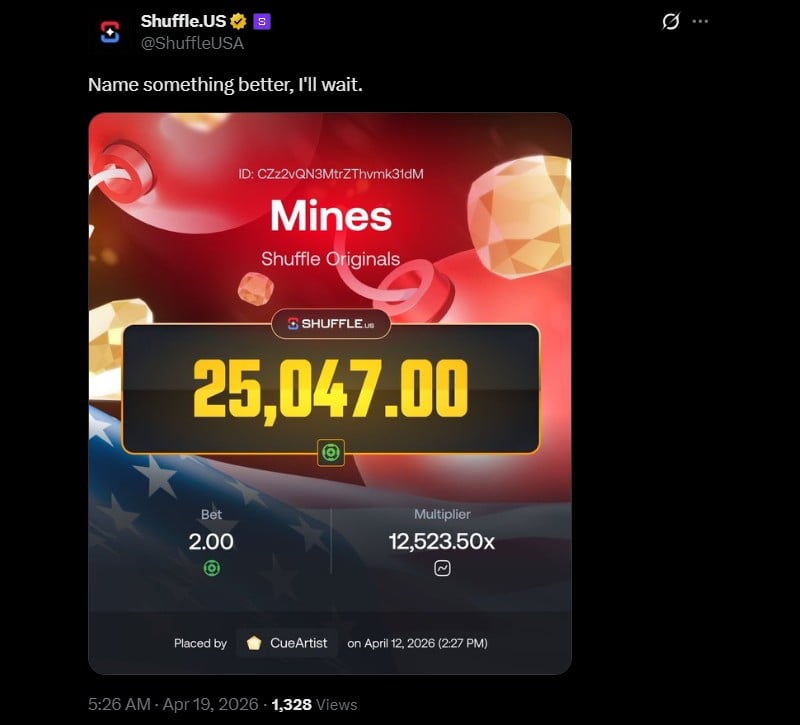800x725 pixels.
Task: Click the chart icon under the Multiplier value
Action: point(442,568)
